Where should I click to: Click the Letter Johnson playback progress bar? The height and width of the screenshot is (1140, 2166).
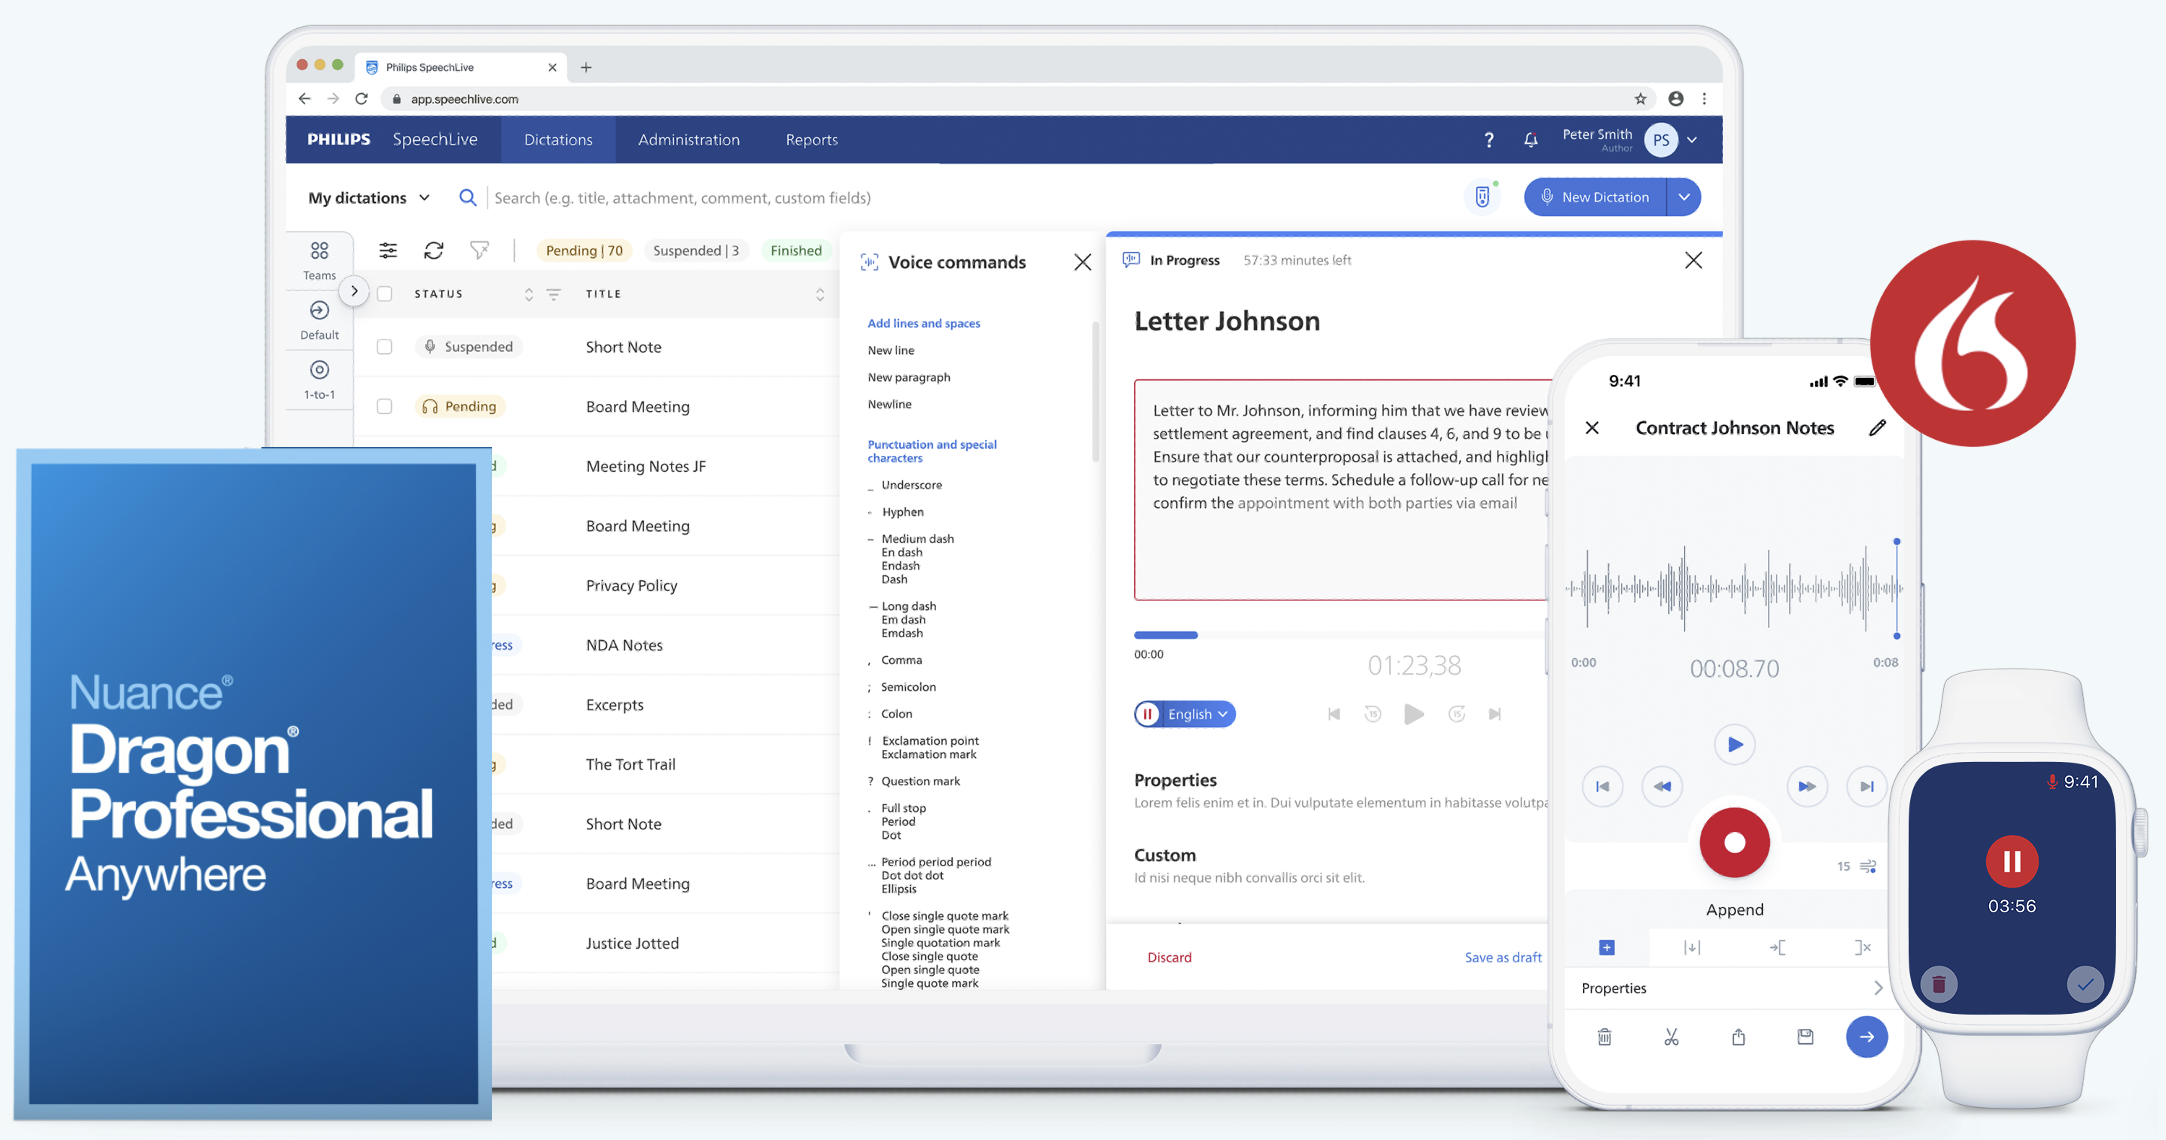[x=1340, y=634]
